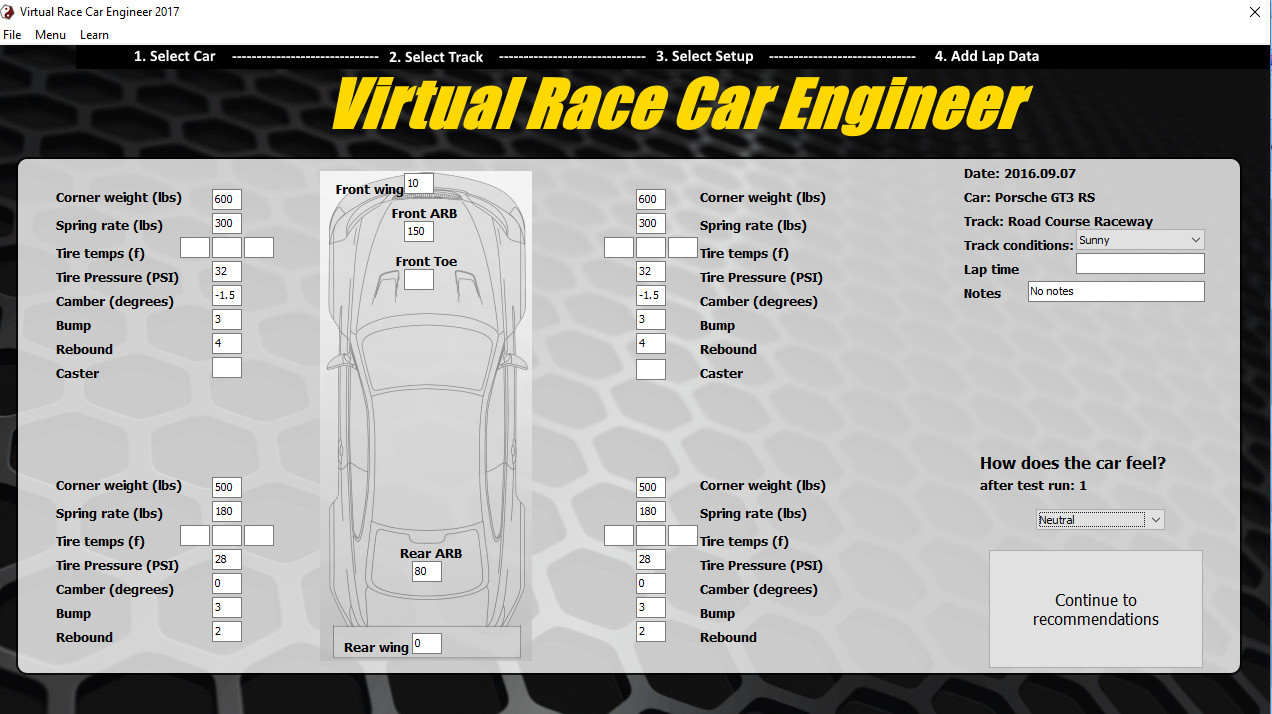Viewport: 1272px width, 714px height.
Task: Close the Virtual Race Car Engineer window
Action: [x=1254, y=12]
